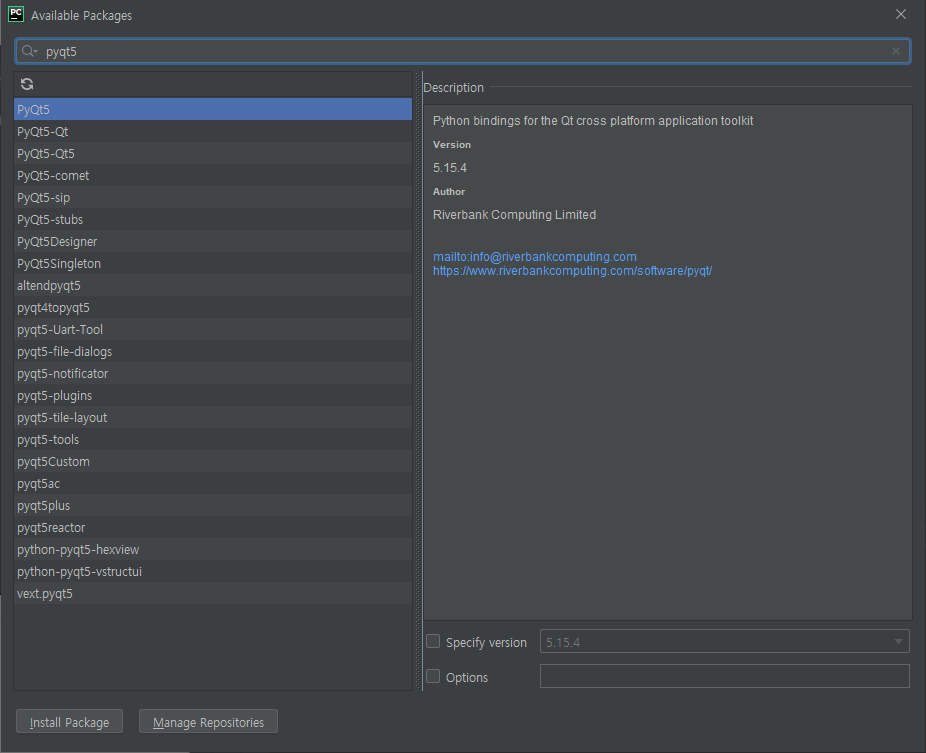
Task: Select the PyQt5 package
Action: [213, 109]
